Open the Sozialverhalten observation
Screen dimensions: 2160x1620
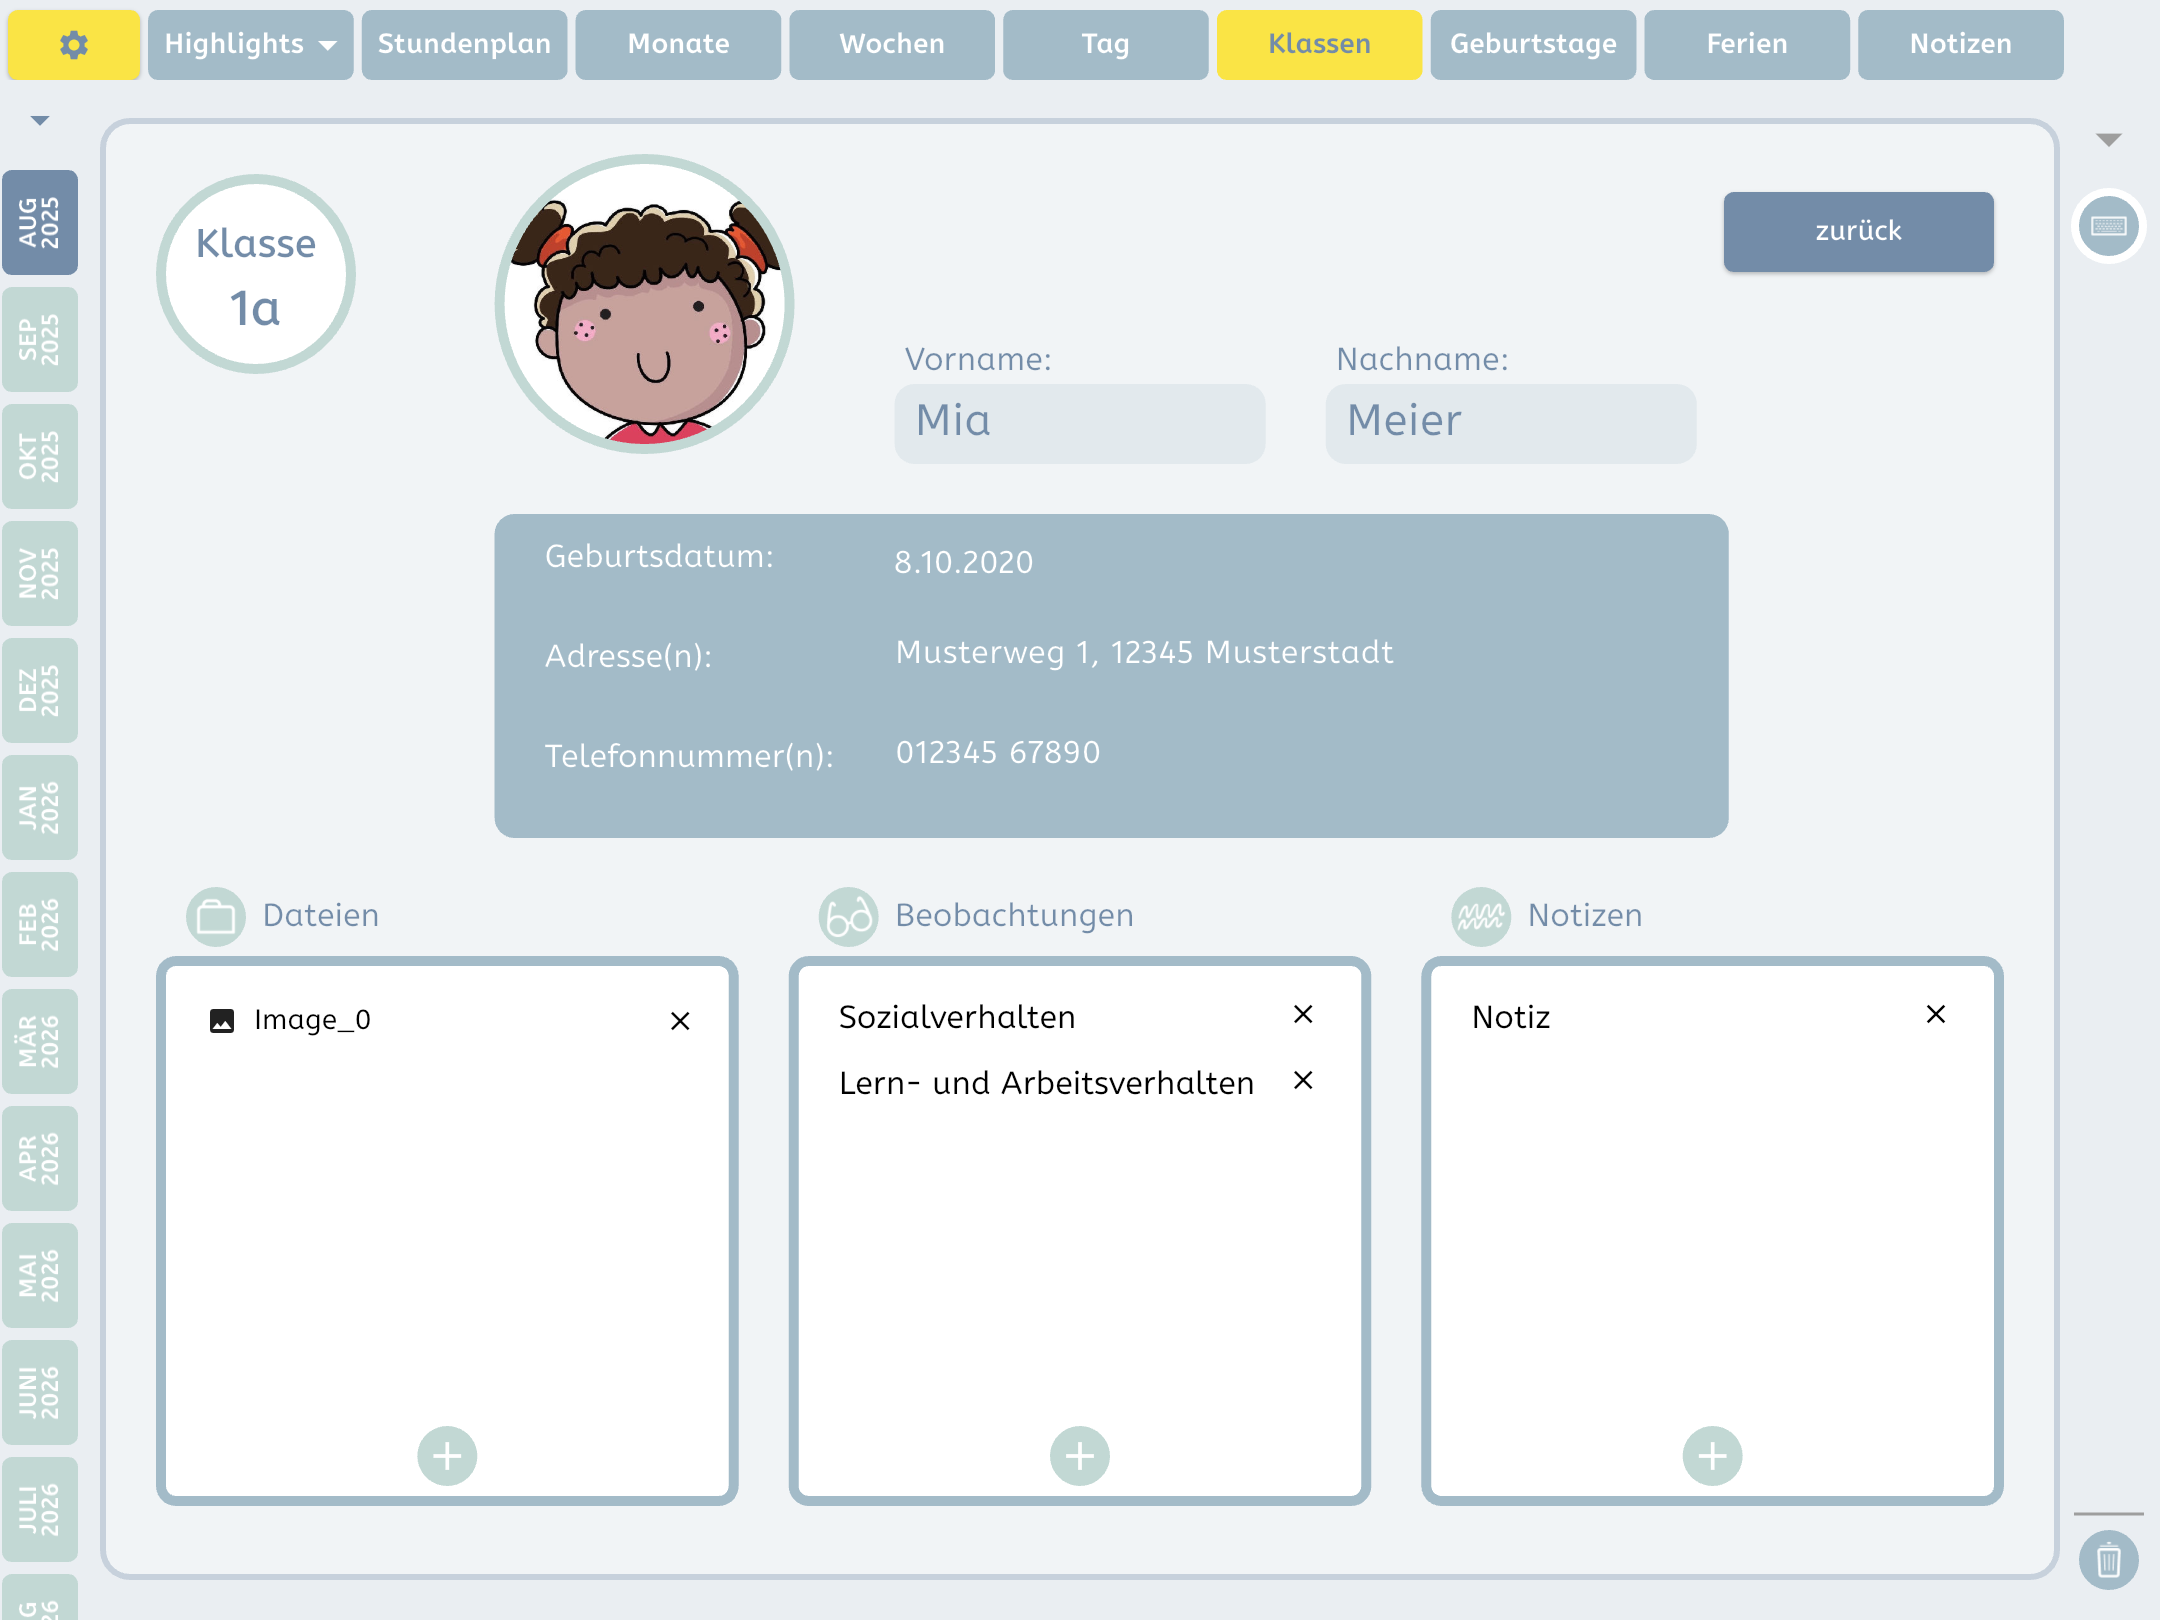[957, 1017]
